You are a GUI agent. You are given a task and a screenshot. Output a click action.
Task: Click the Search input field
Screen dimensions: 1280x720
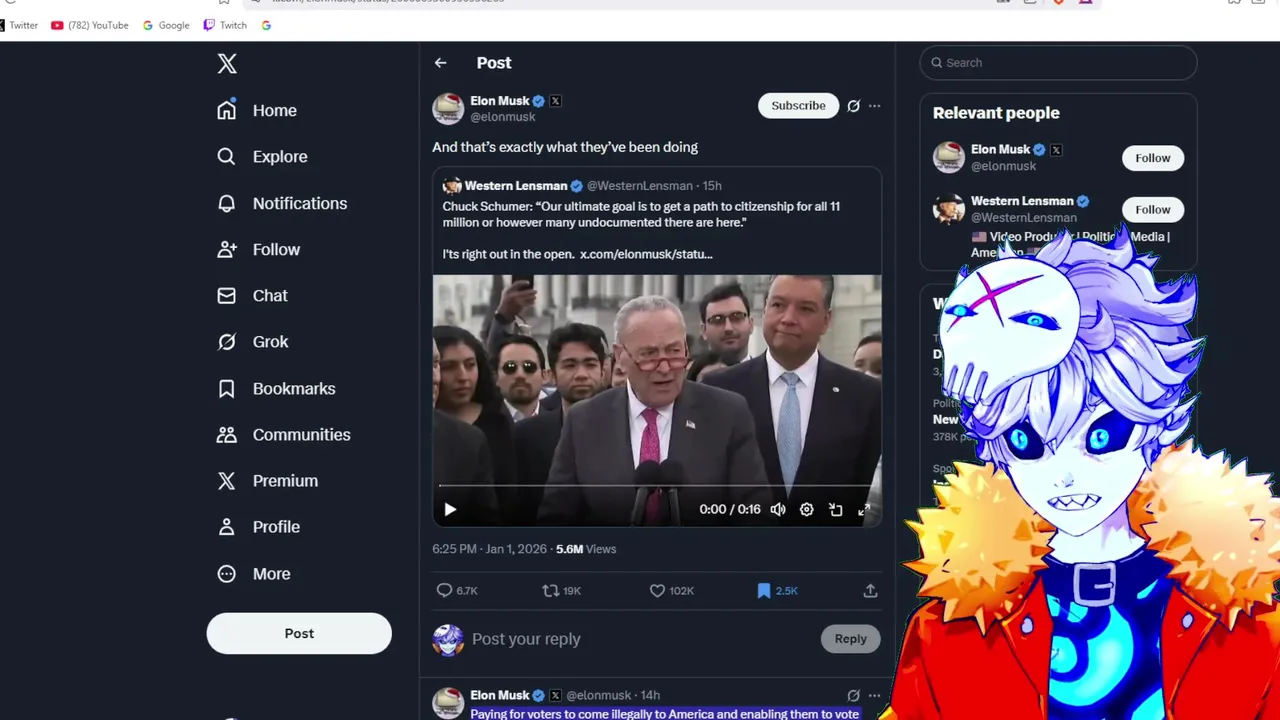coord(1058,63)
